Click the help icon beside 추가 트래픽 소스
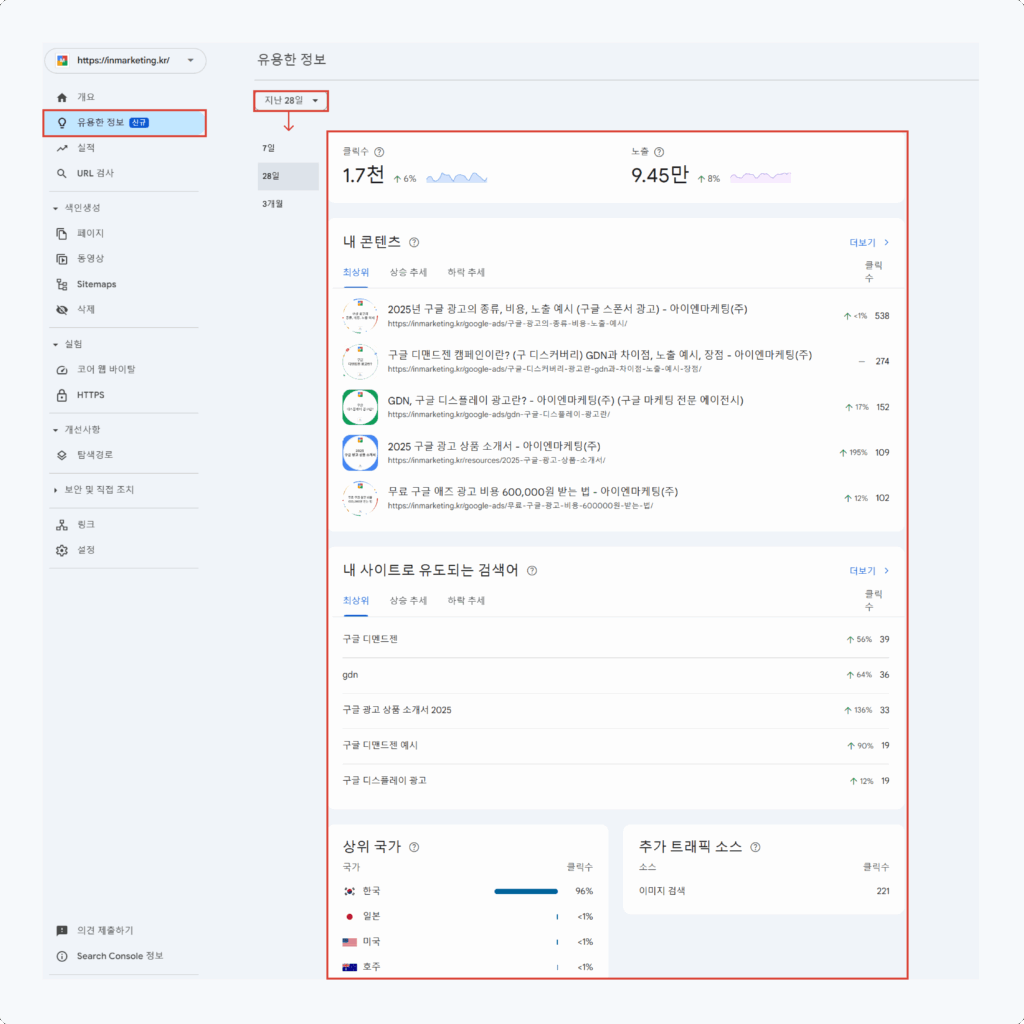 click(755, 847)
